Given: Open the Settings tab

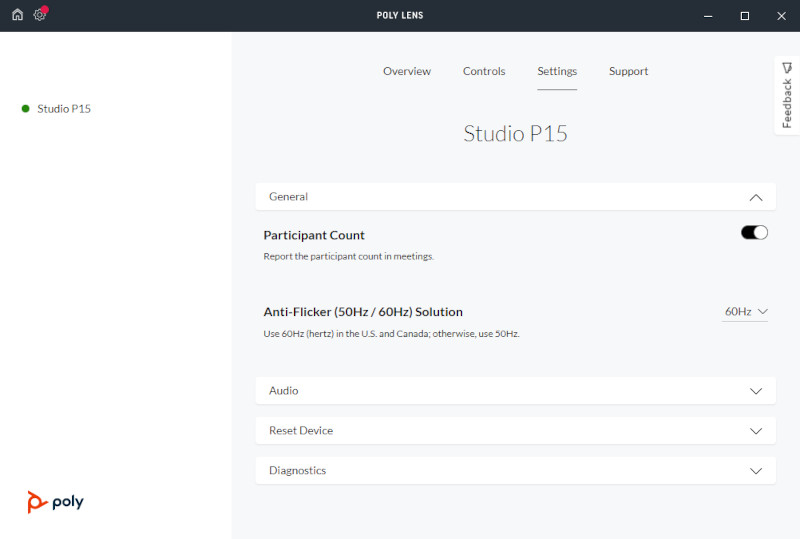Looking at the screenshot, I should (x=557, y=71).
